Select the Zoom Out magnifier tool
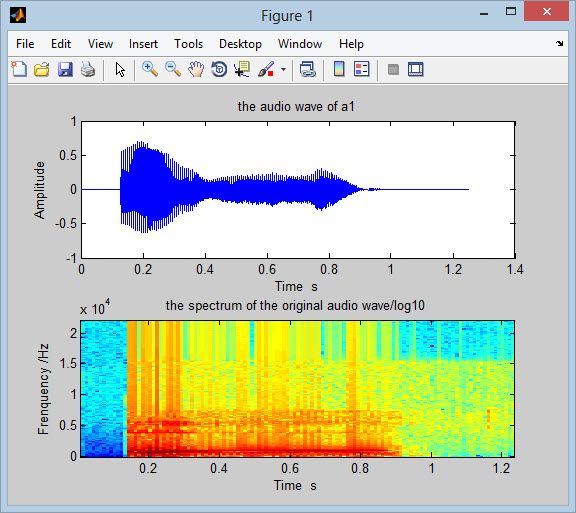This screenshot has width=576, height=513. click(173, 69)
